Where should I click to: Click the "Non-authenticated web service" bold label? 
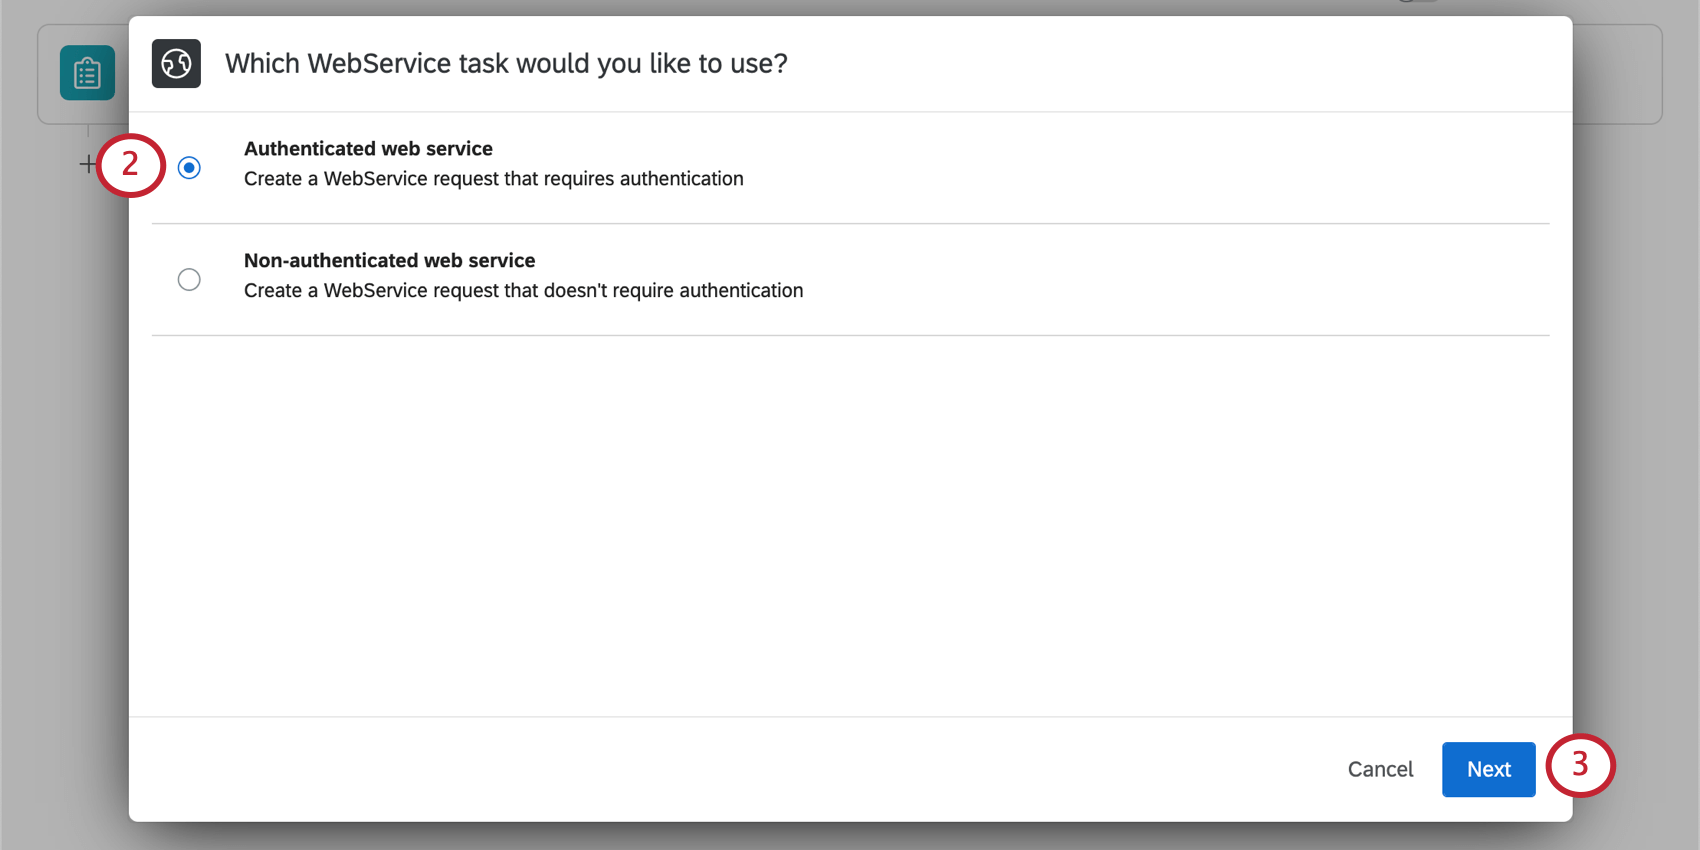tap(389, 261)
